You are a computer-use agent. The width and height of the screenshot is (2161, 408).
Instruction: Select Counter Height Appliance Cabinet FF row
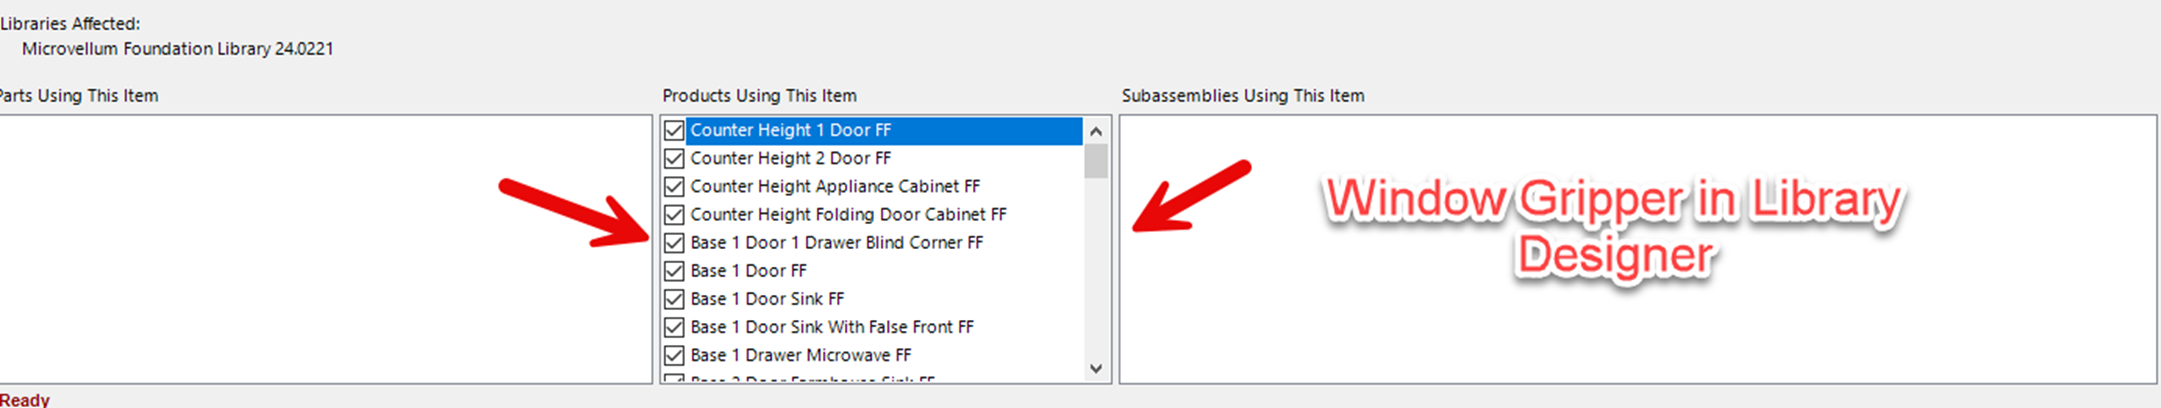[x=834, y=186]
